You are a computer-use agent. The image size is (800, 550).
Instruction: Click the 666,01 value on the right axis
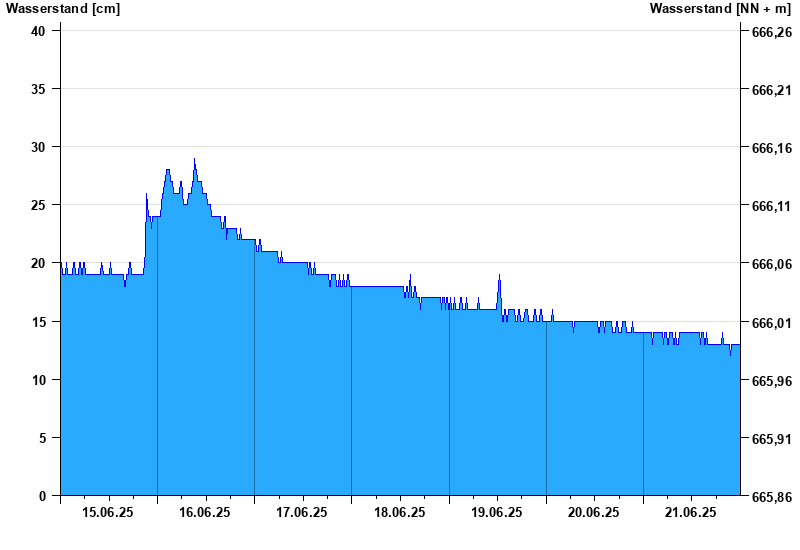771,323
